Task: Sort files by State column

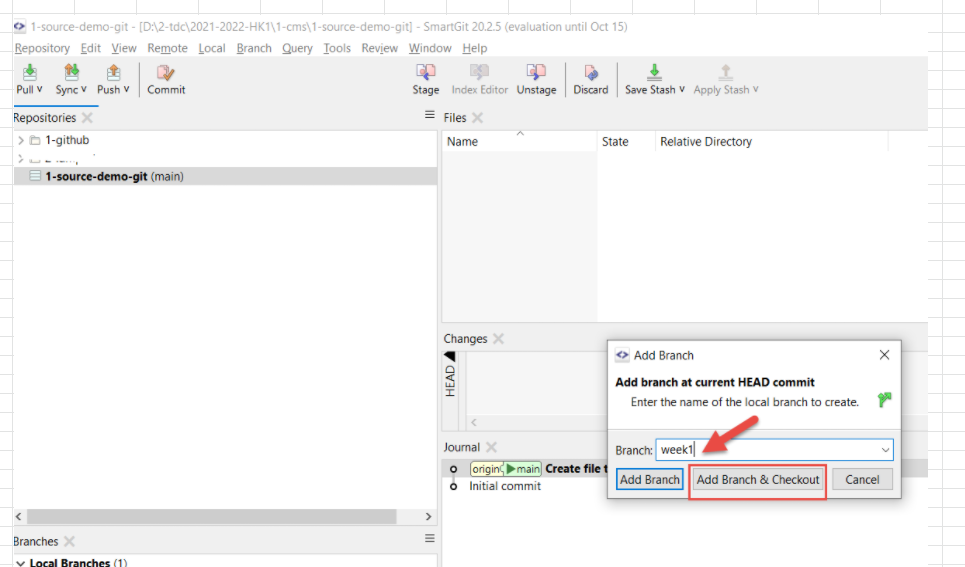Action: pyautogui.click(x=625, y=142)
